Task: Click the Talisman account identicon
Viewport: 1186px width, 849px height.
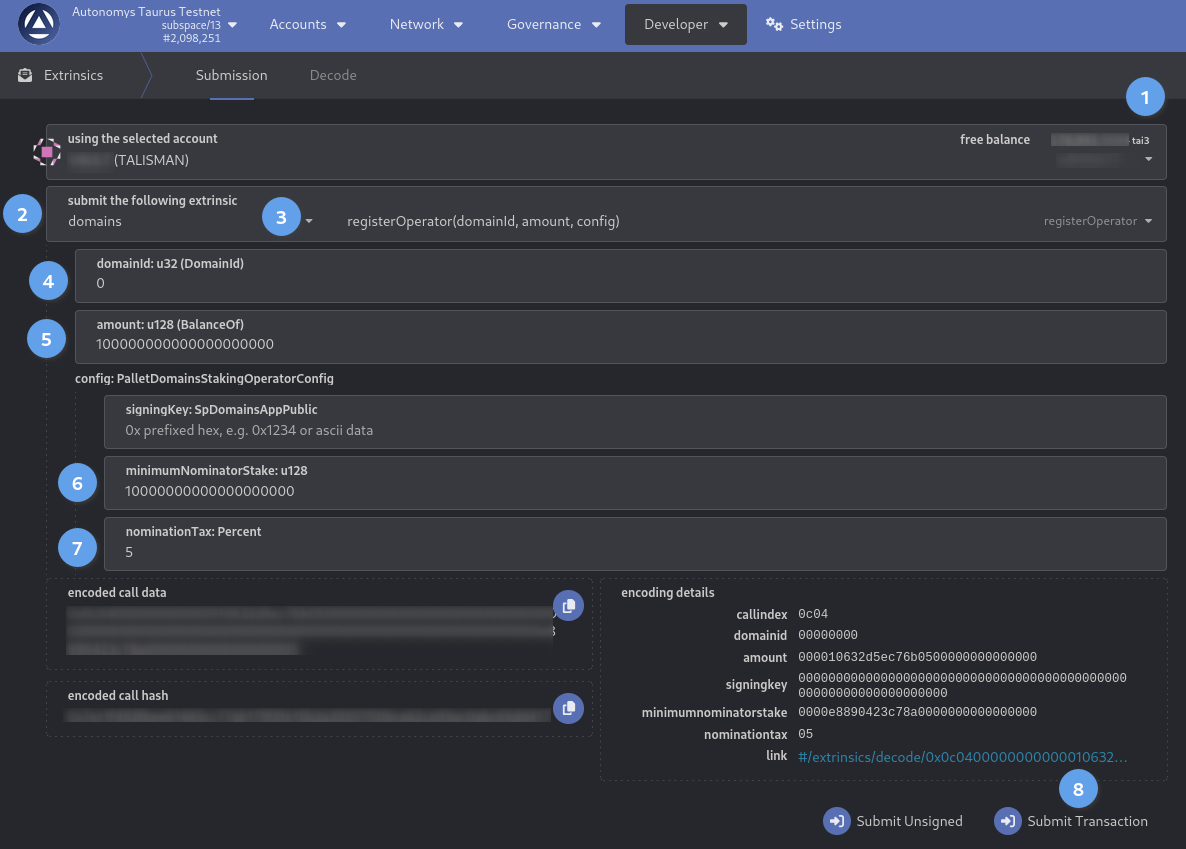Action: click(x=47, y=152)
